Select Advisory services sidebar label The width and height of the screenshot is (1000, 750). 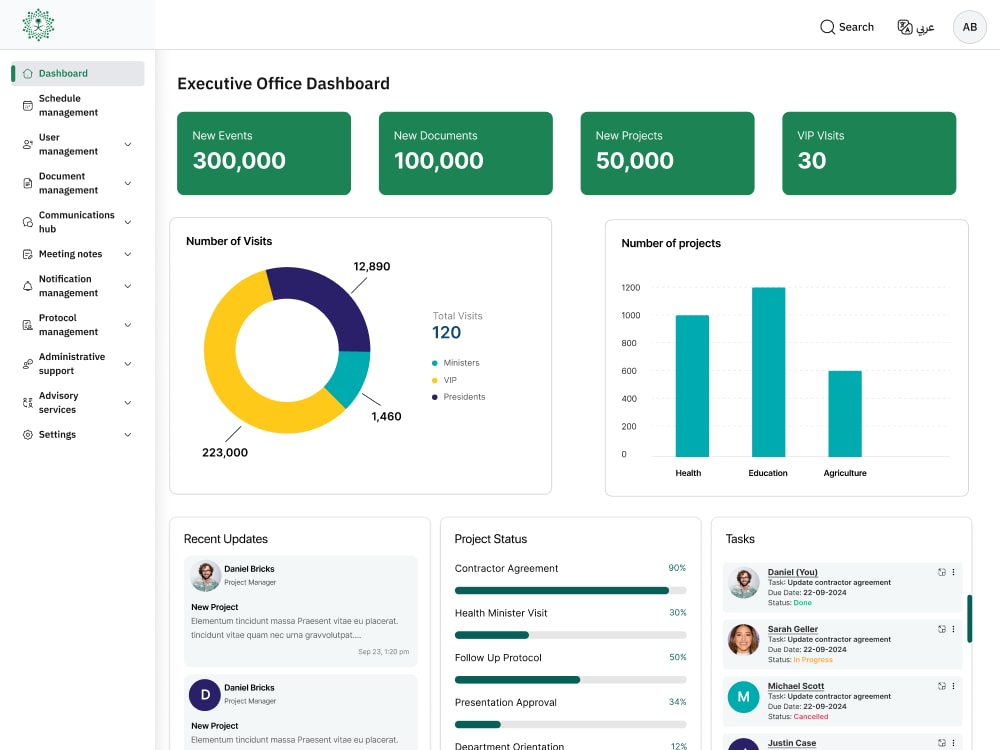click(58, 403)
